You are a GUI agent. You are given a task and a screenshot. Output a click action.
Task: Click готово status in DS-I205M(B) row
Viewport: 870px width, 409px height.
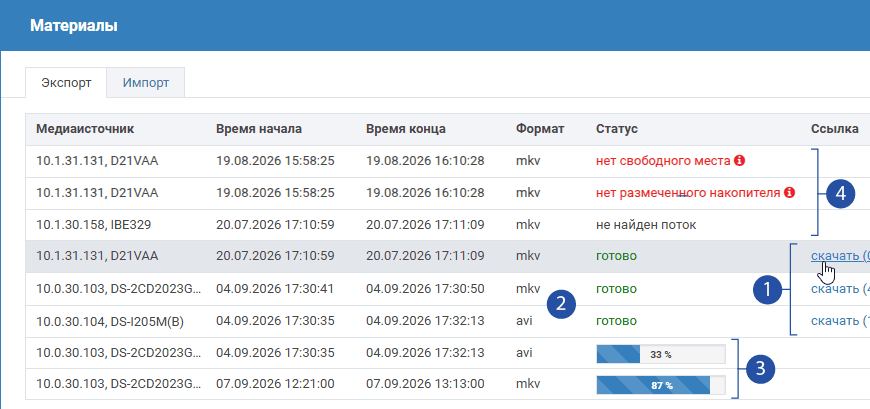tap(616, 321)
